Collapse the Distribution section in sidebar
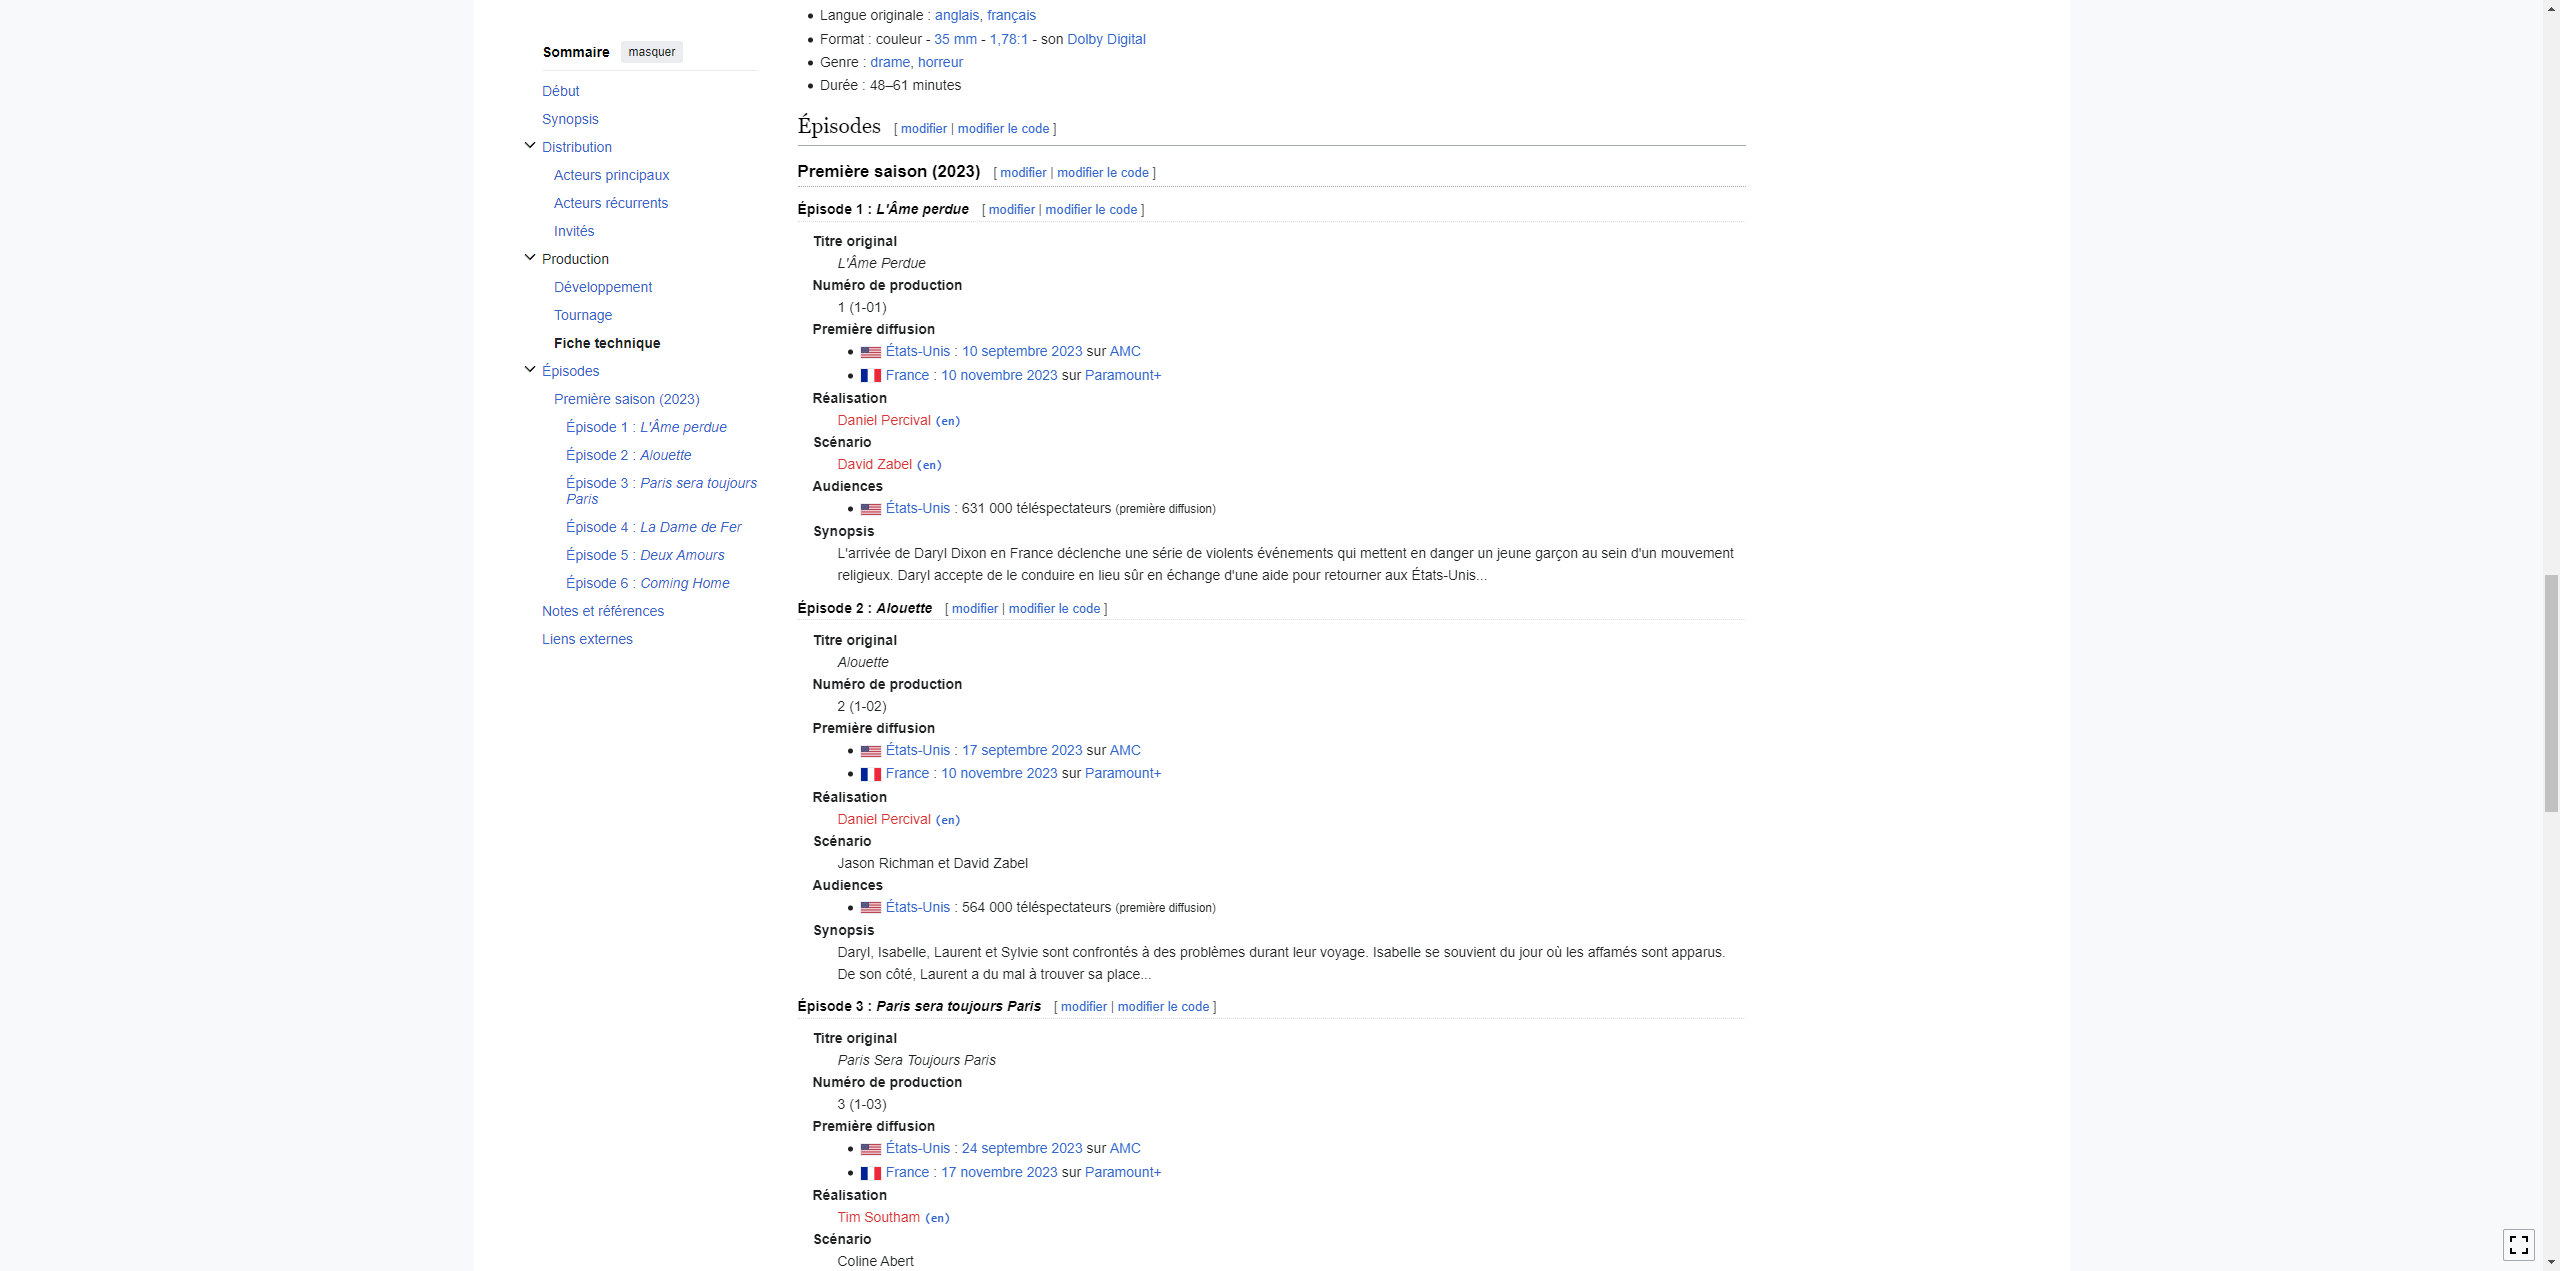The height and width of the screenshot is (1271, 2560). pyautogui.click(x=530, y=146)
